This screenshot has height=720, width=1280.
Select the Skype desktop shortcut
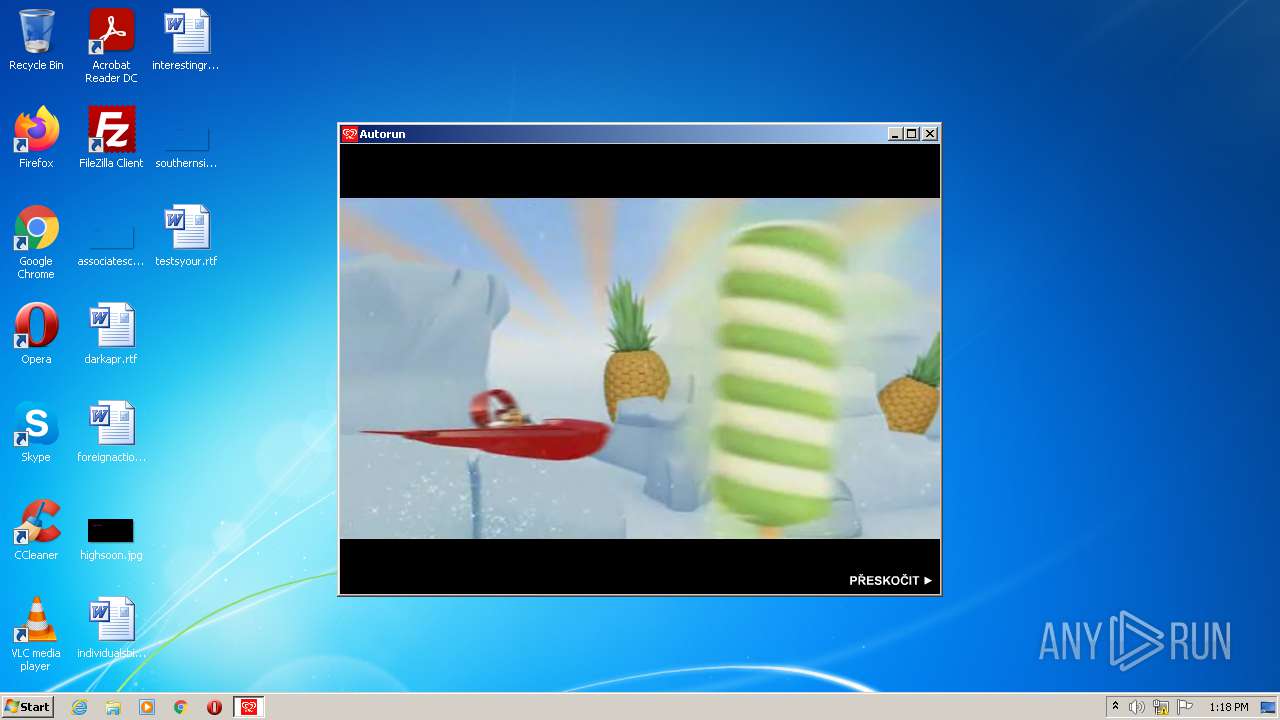[x=36, y=432]
